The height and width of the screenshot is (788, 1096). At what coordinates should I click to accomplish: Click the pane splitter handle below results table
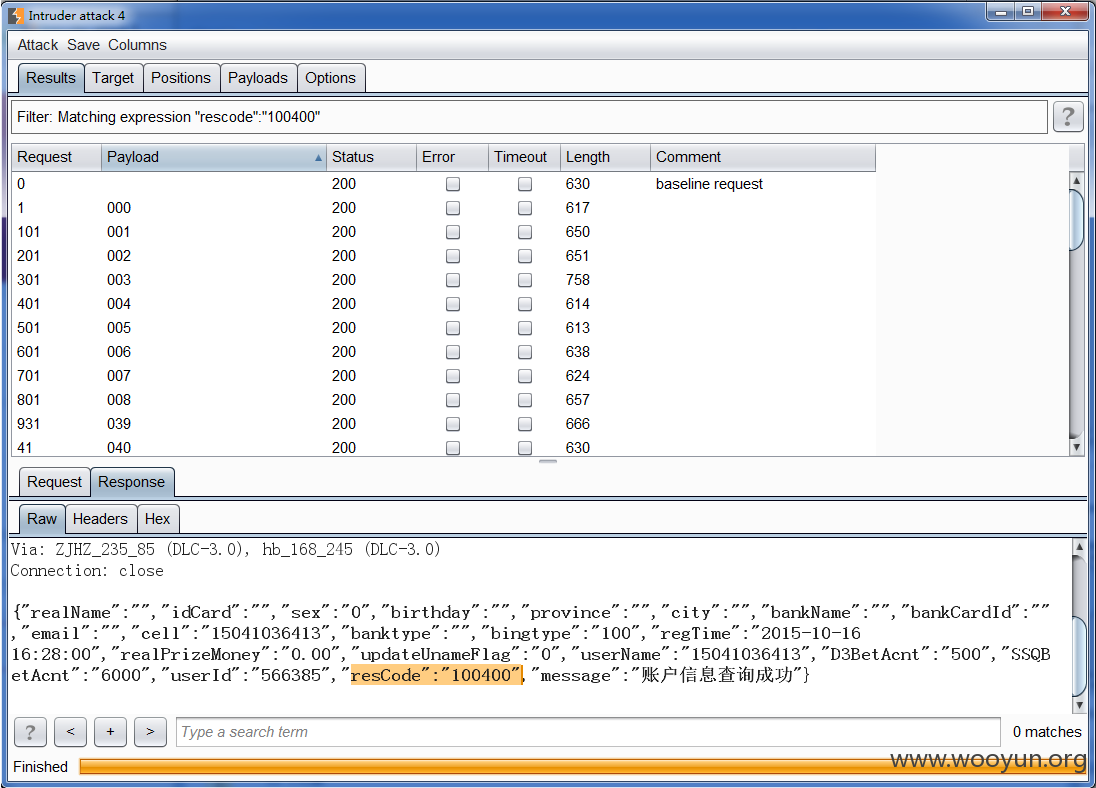(548, 461)
